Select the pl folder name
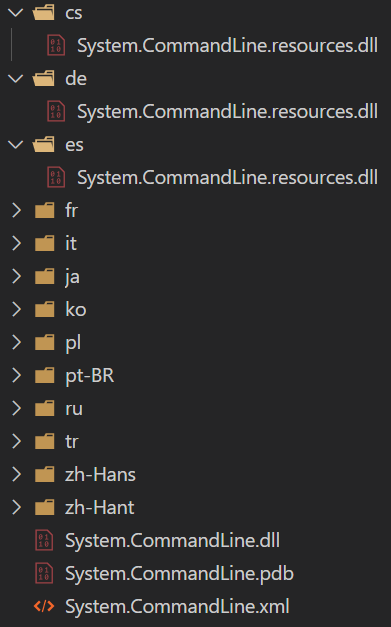391x627 pixels. 73,343
